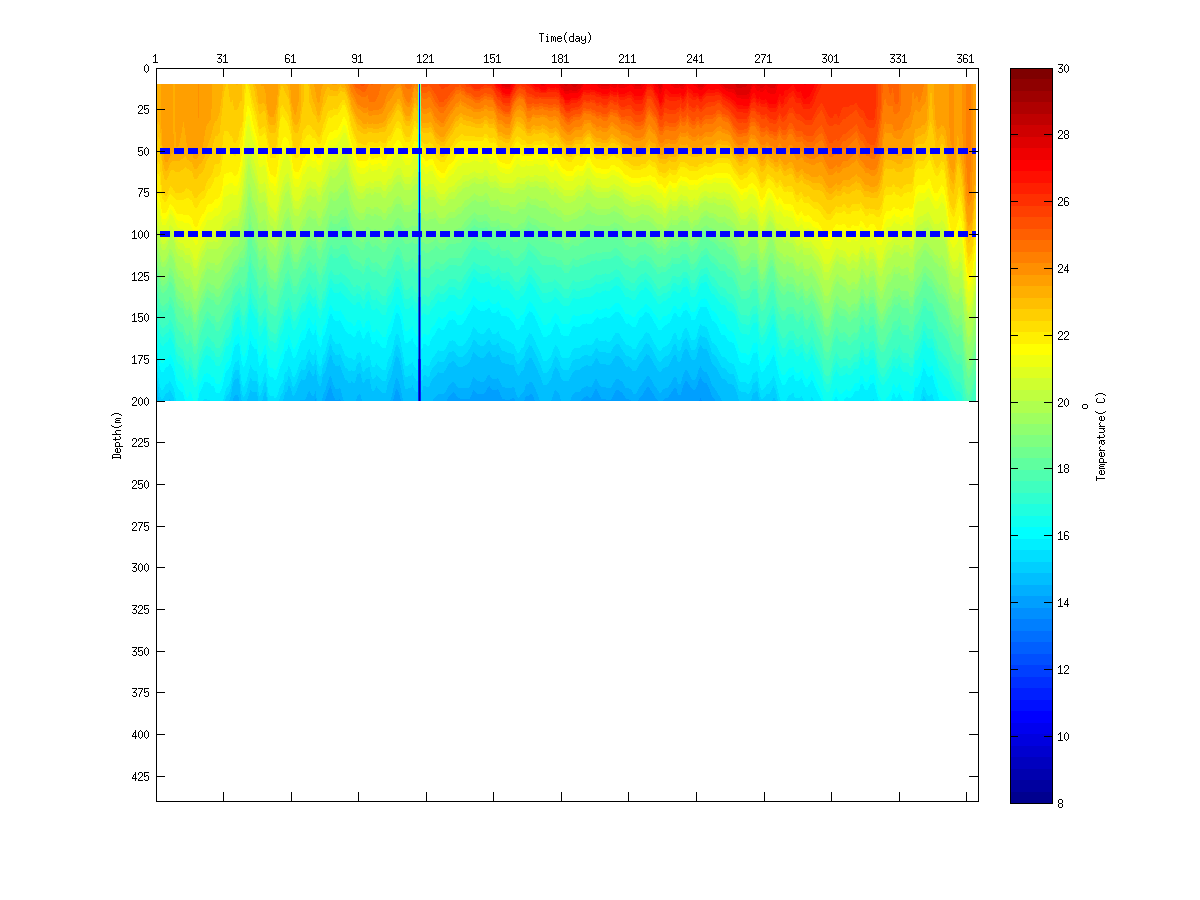Click the colorbar tick label 26

click(1063, 202)
